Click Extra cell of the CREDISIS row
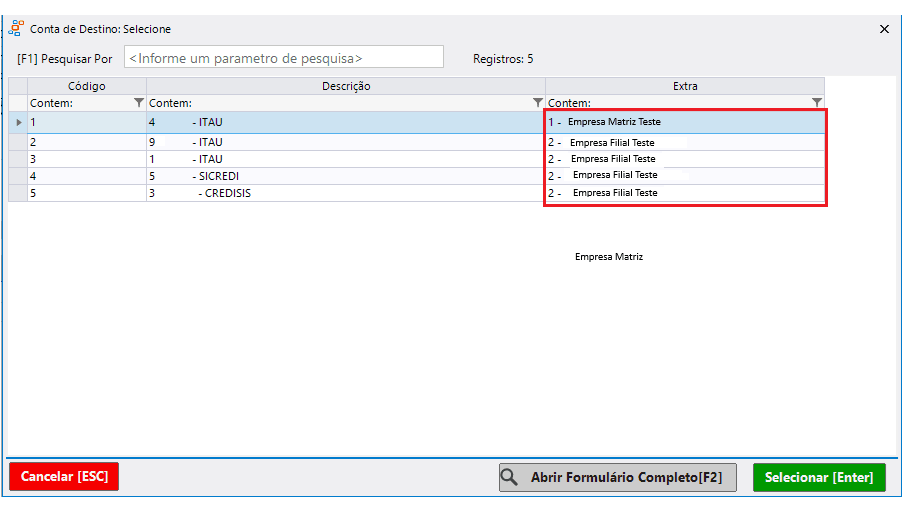The image size is (908, 506). [x=685, y=193]
